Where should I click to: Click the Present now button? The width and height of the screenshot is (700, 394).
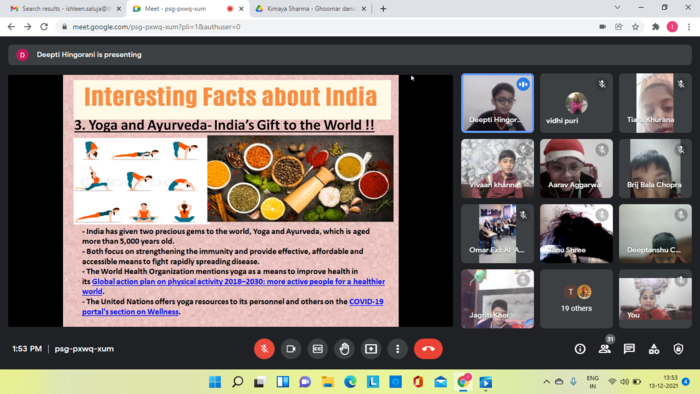371,349
